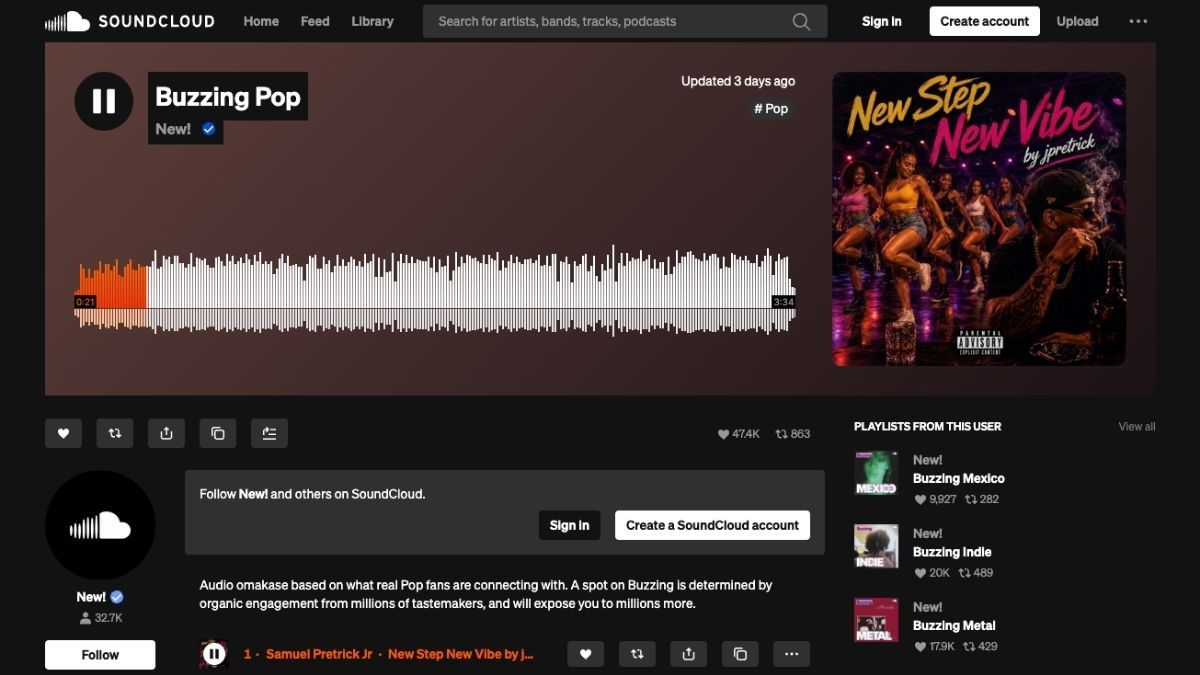View the 32.7K followers count
Viewport: 1200px width, 675px height.
pyautogui.click(x=100, y=619)
